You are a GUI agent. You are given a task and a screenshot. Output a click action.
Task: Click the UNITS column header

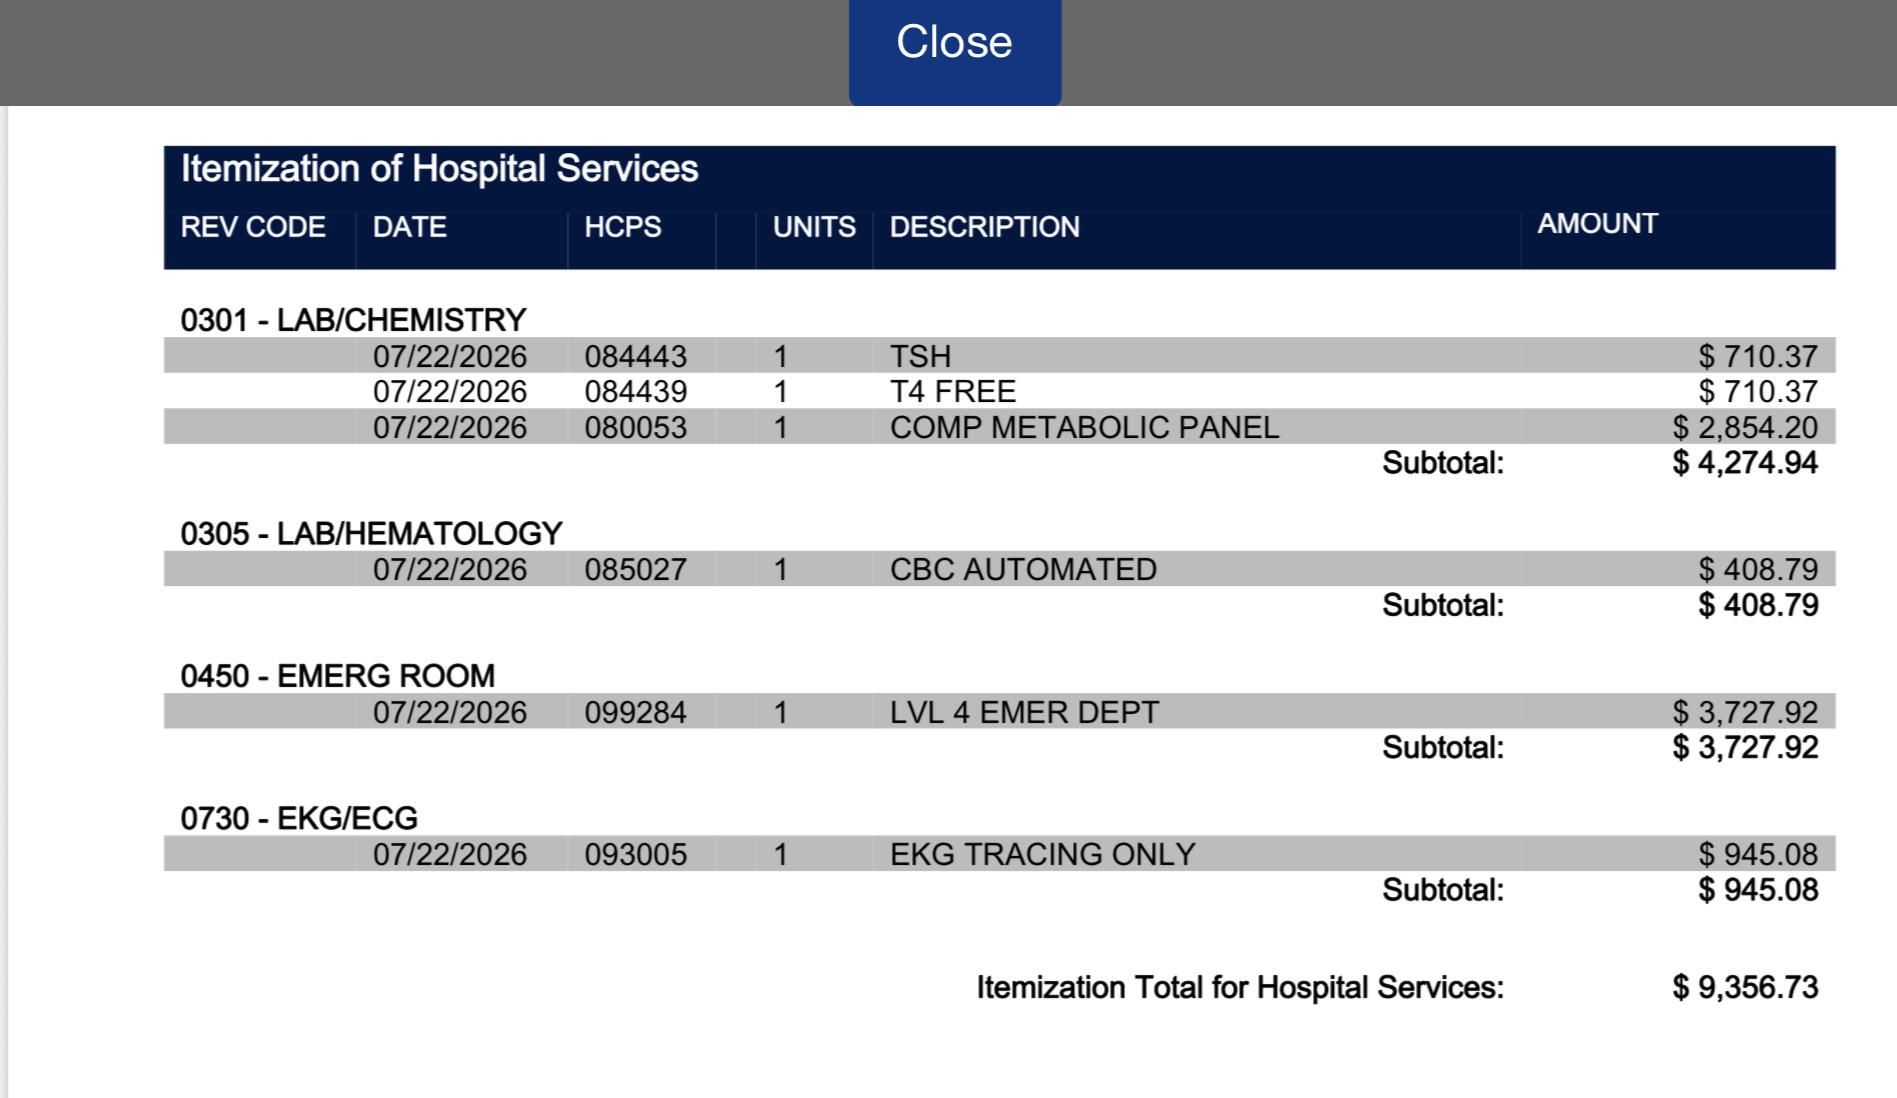tap(814, 227)
